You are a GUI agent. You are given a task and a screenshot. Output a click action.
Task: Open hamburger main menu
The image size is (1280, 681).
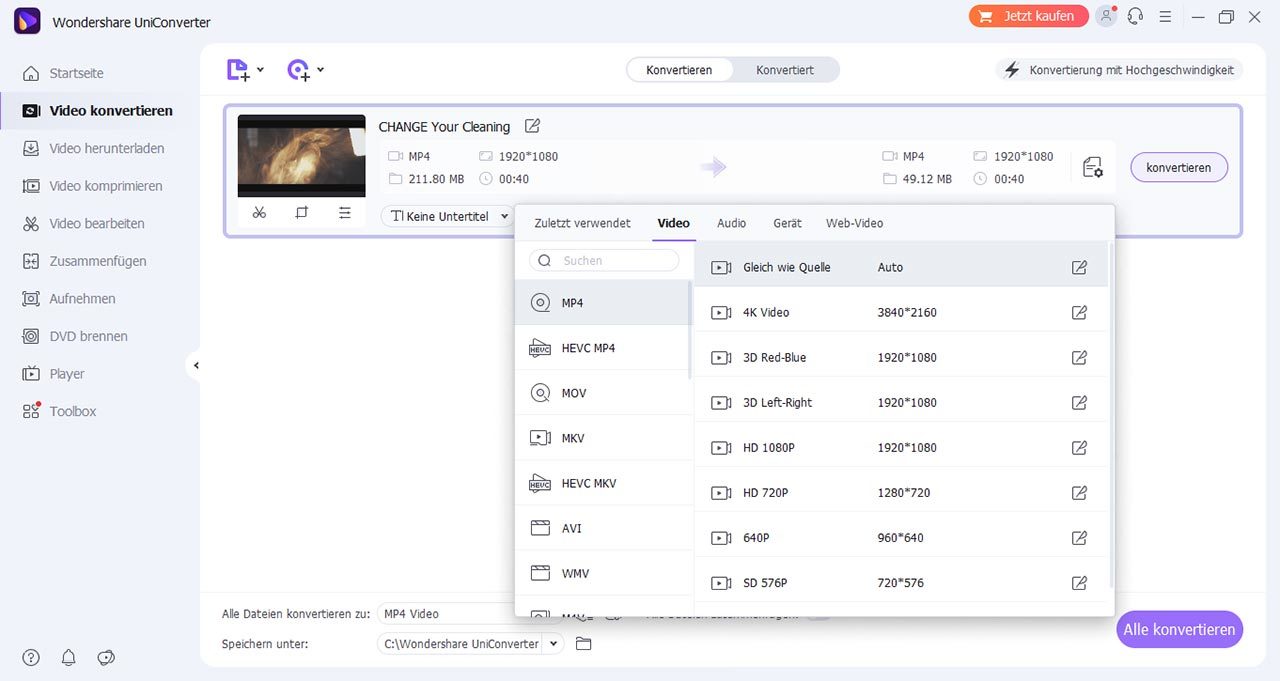(x=1165, y=16)
